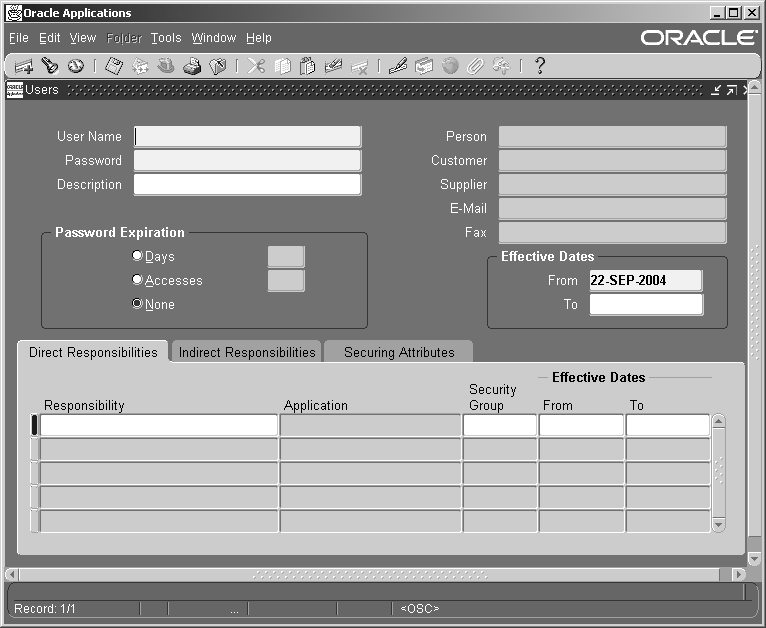Click the user Effective Dates To field

pos(646,304)
